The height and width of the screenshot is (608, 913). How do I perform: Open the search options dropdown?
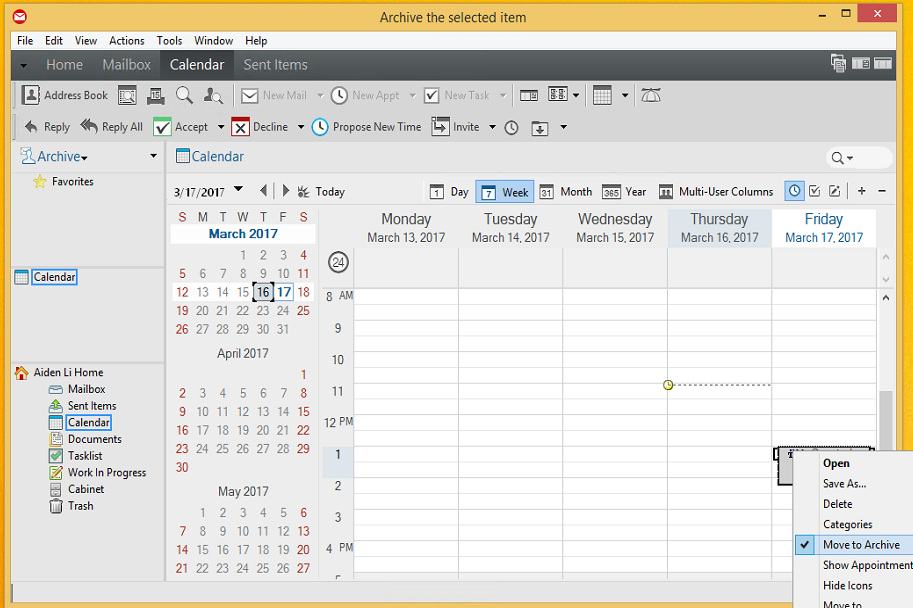(x=850, y=158)
